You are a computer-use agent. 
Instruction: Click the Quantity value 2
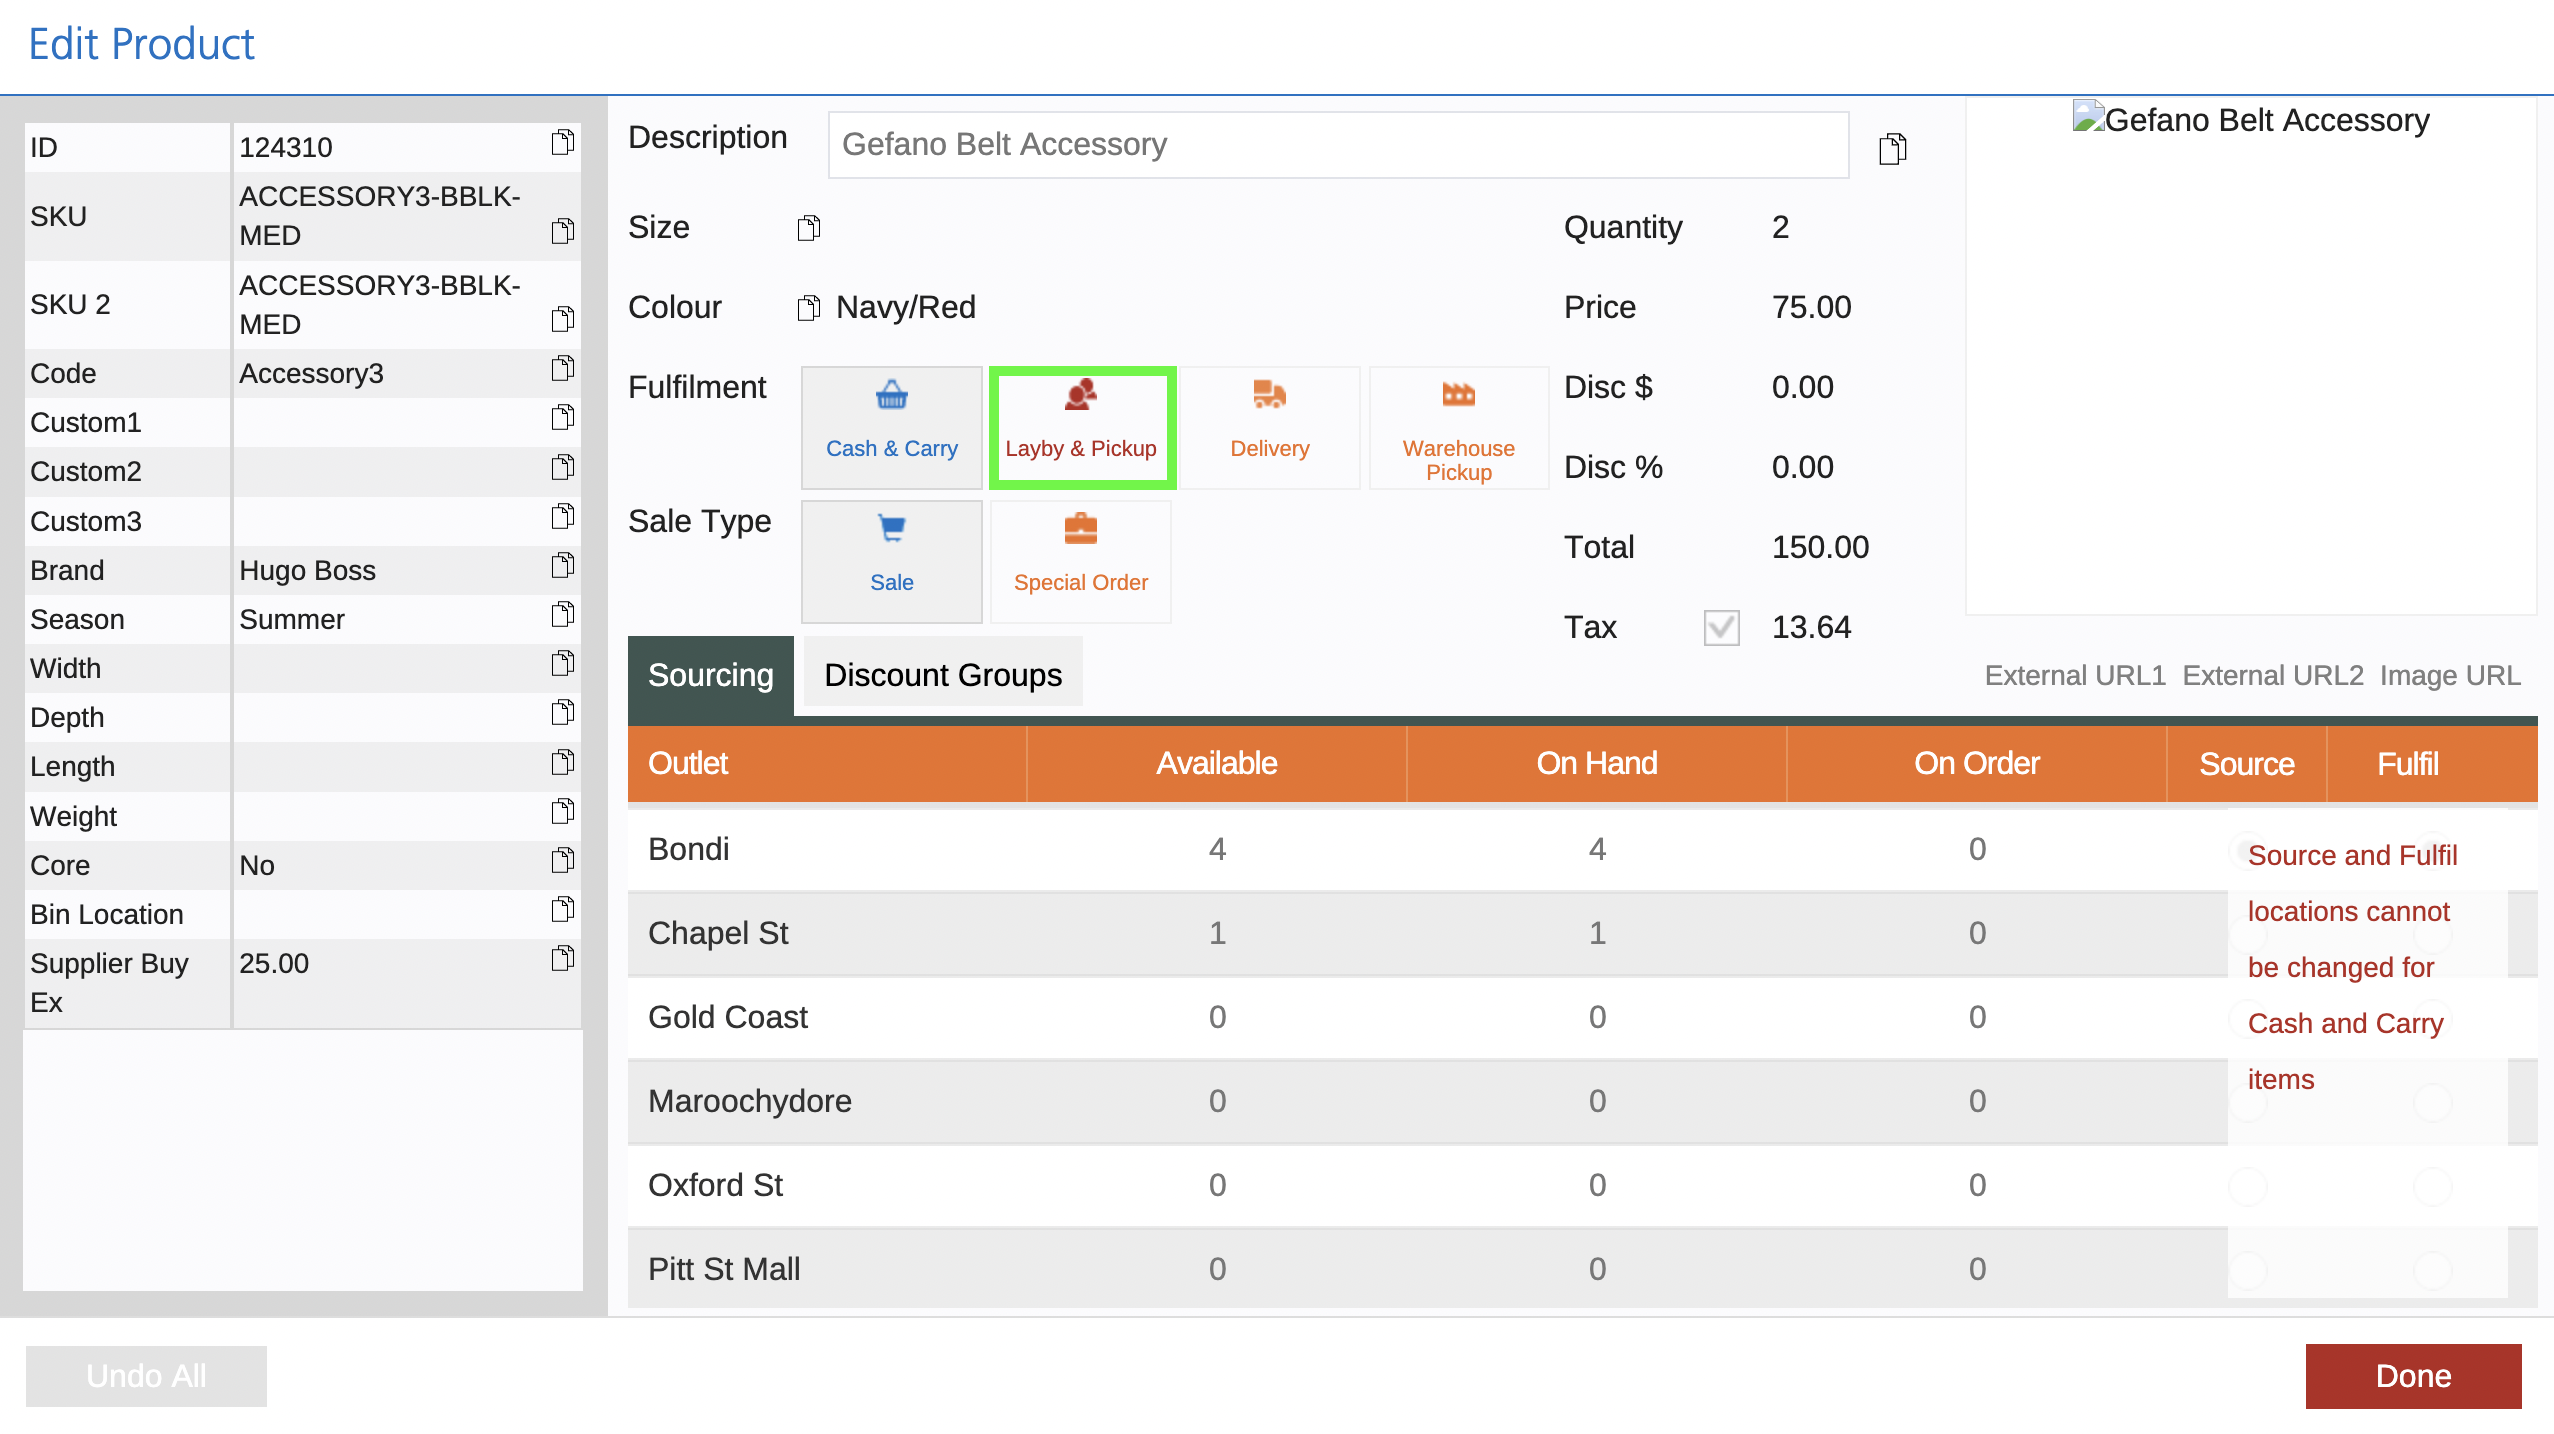click(1780, 228)
